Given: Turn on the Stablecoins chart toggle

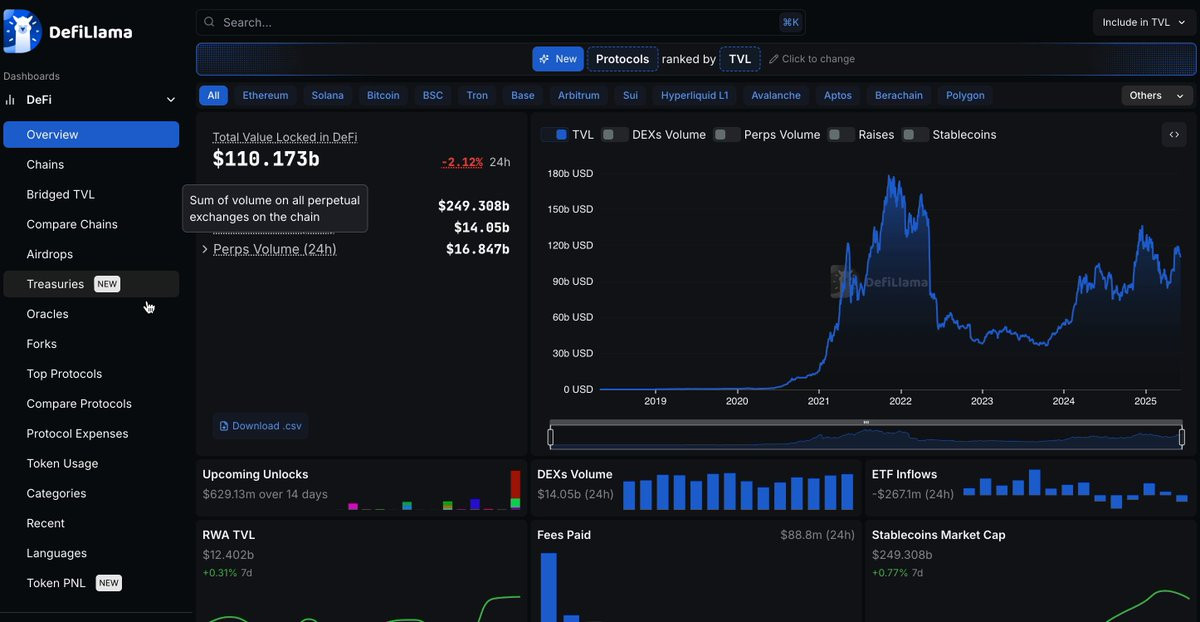Looking at the screenshot, I should point(914,135).
